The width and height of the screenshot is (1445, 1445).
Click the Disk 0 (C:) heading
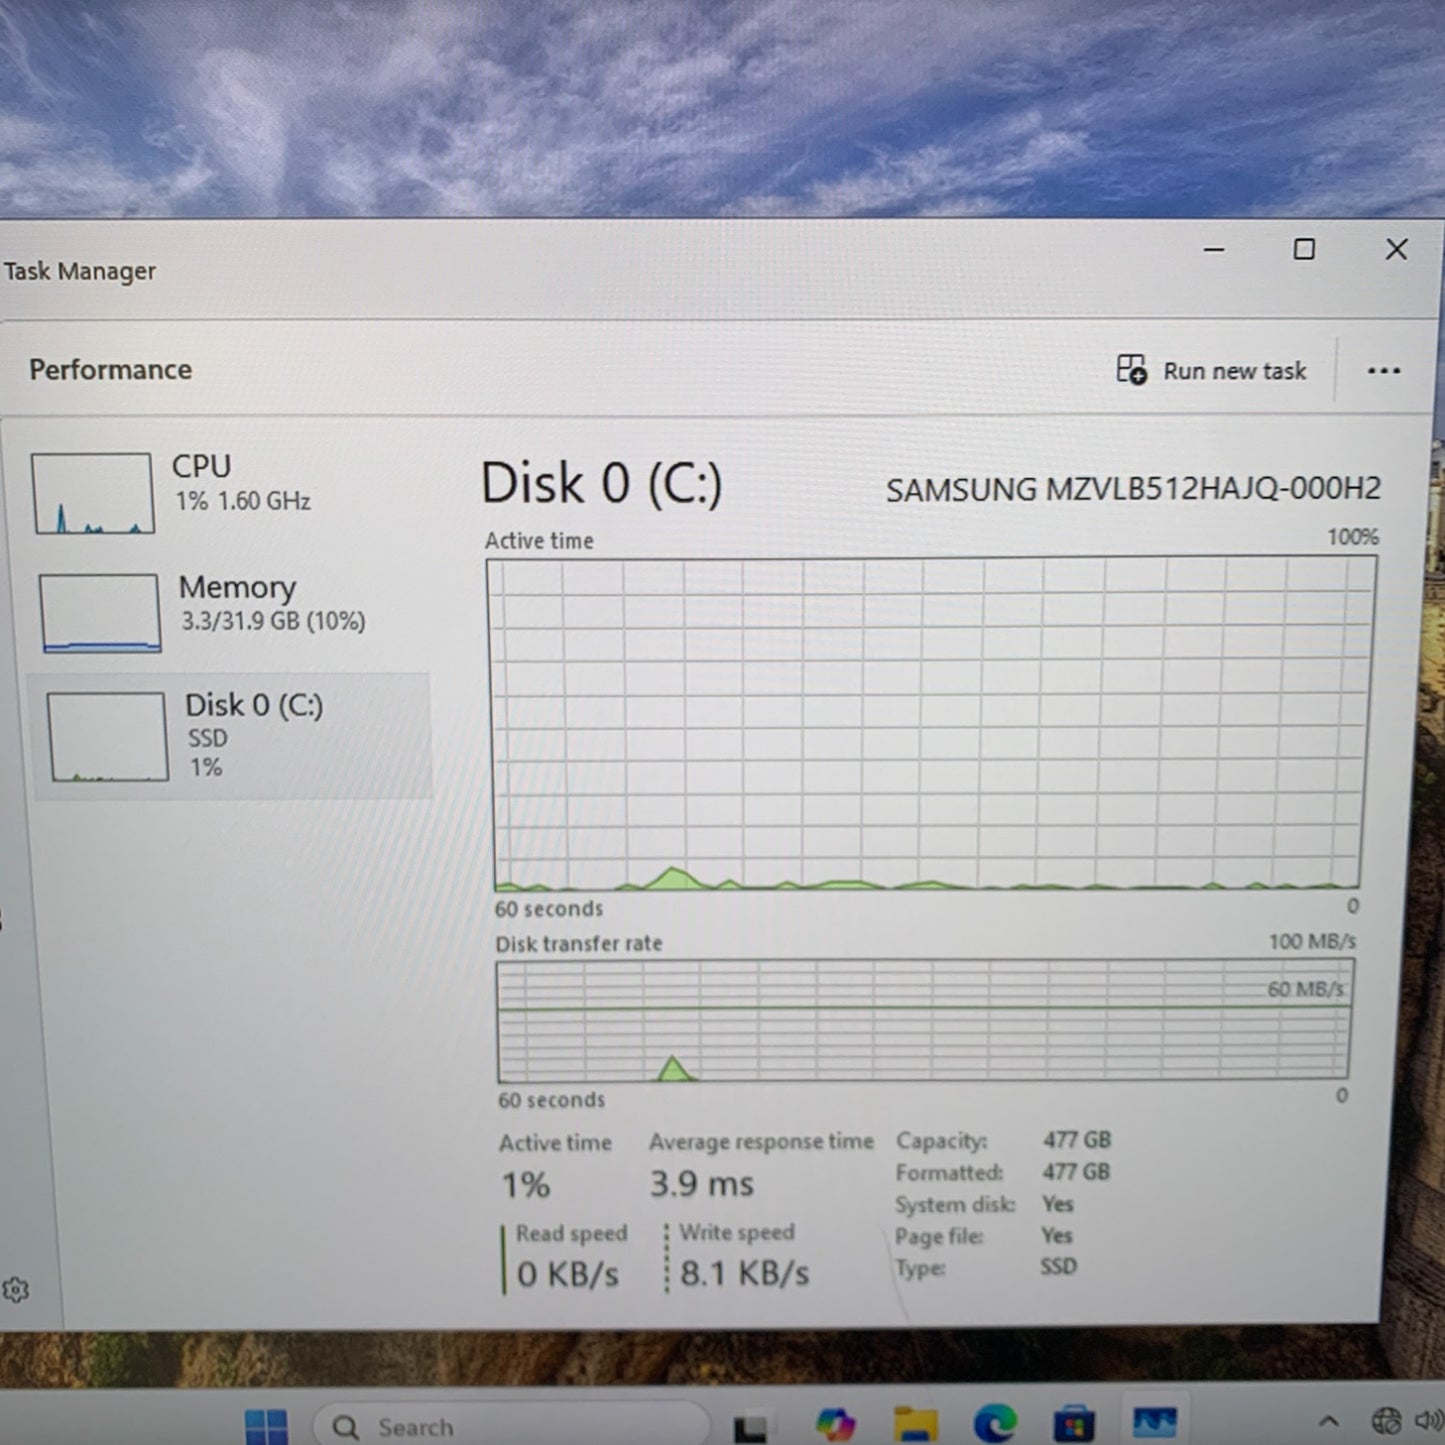pos(601,484)
